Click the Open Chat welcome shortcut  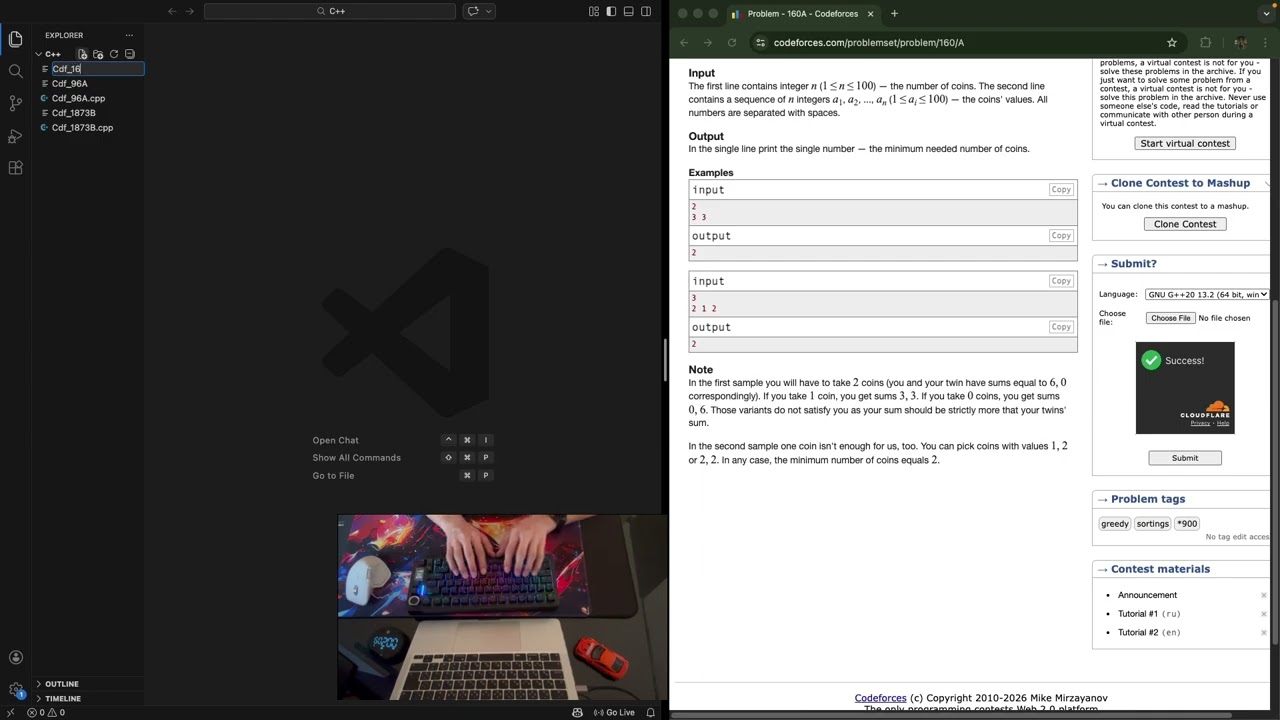pos(335,440)
